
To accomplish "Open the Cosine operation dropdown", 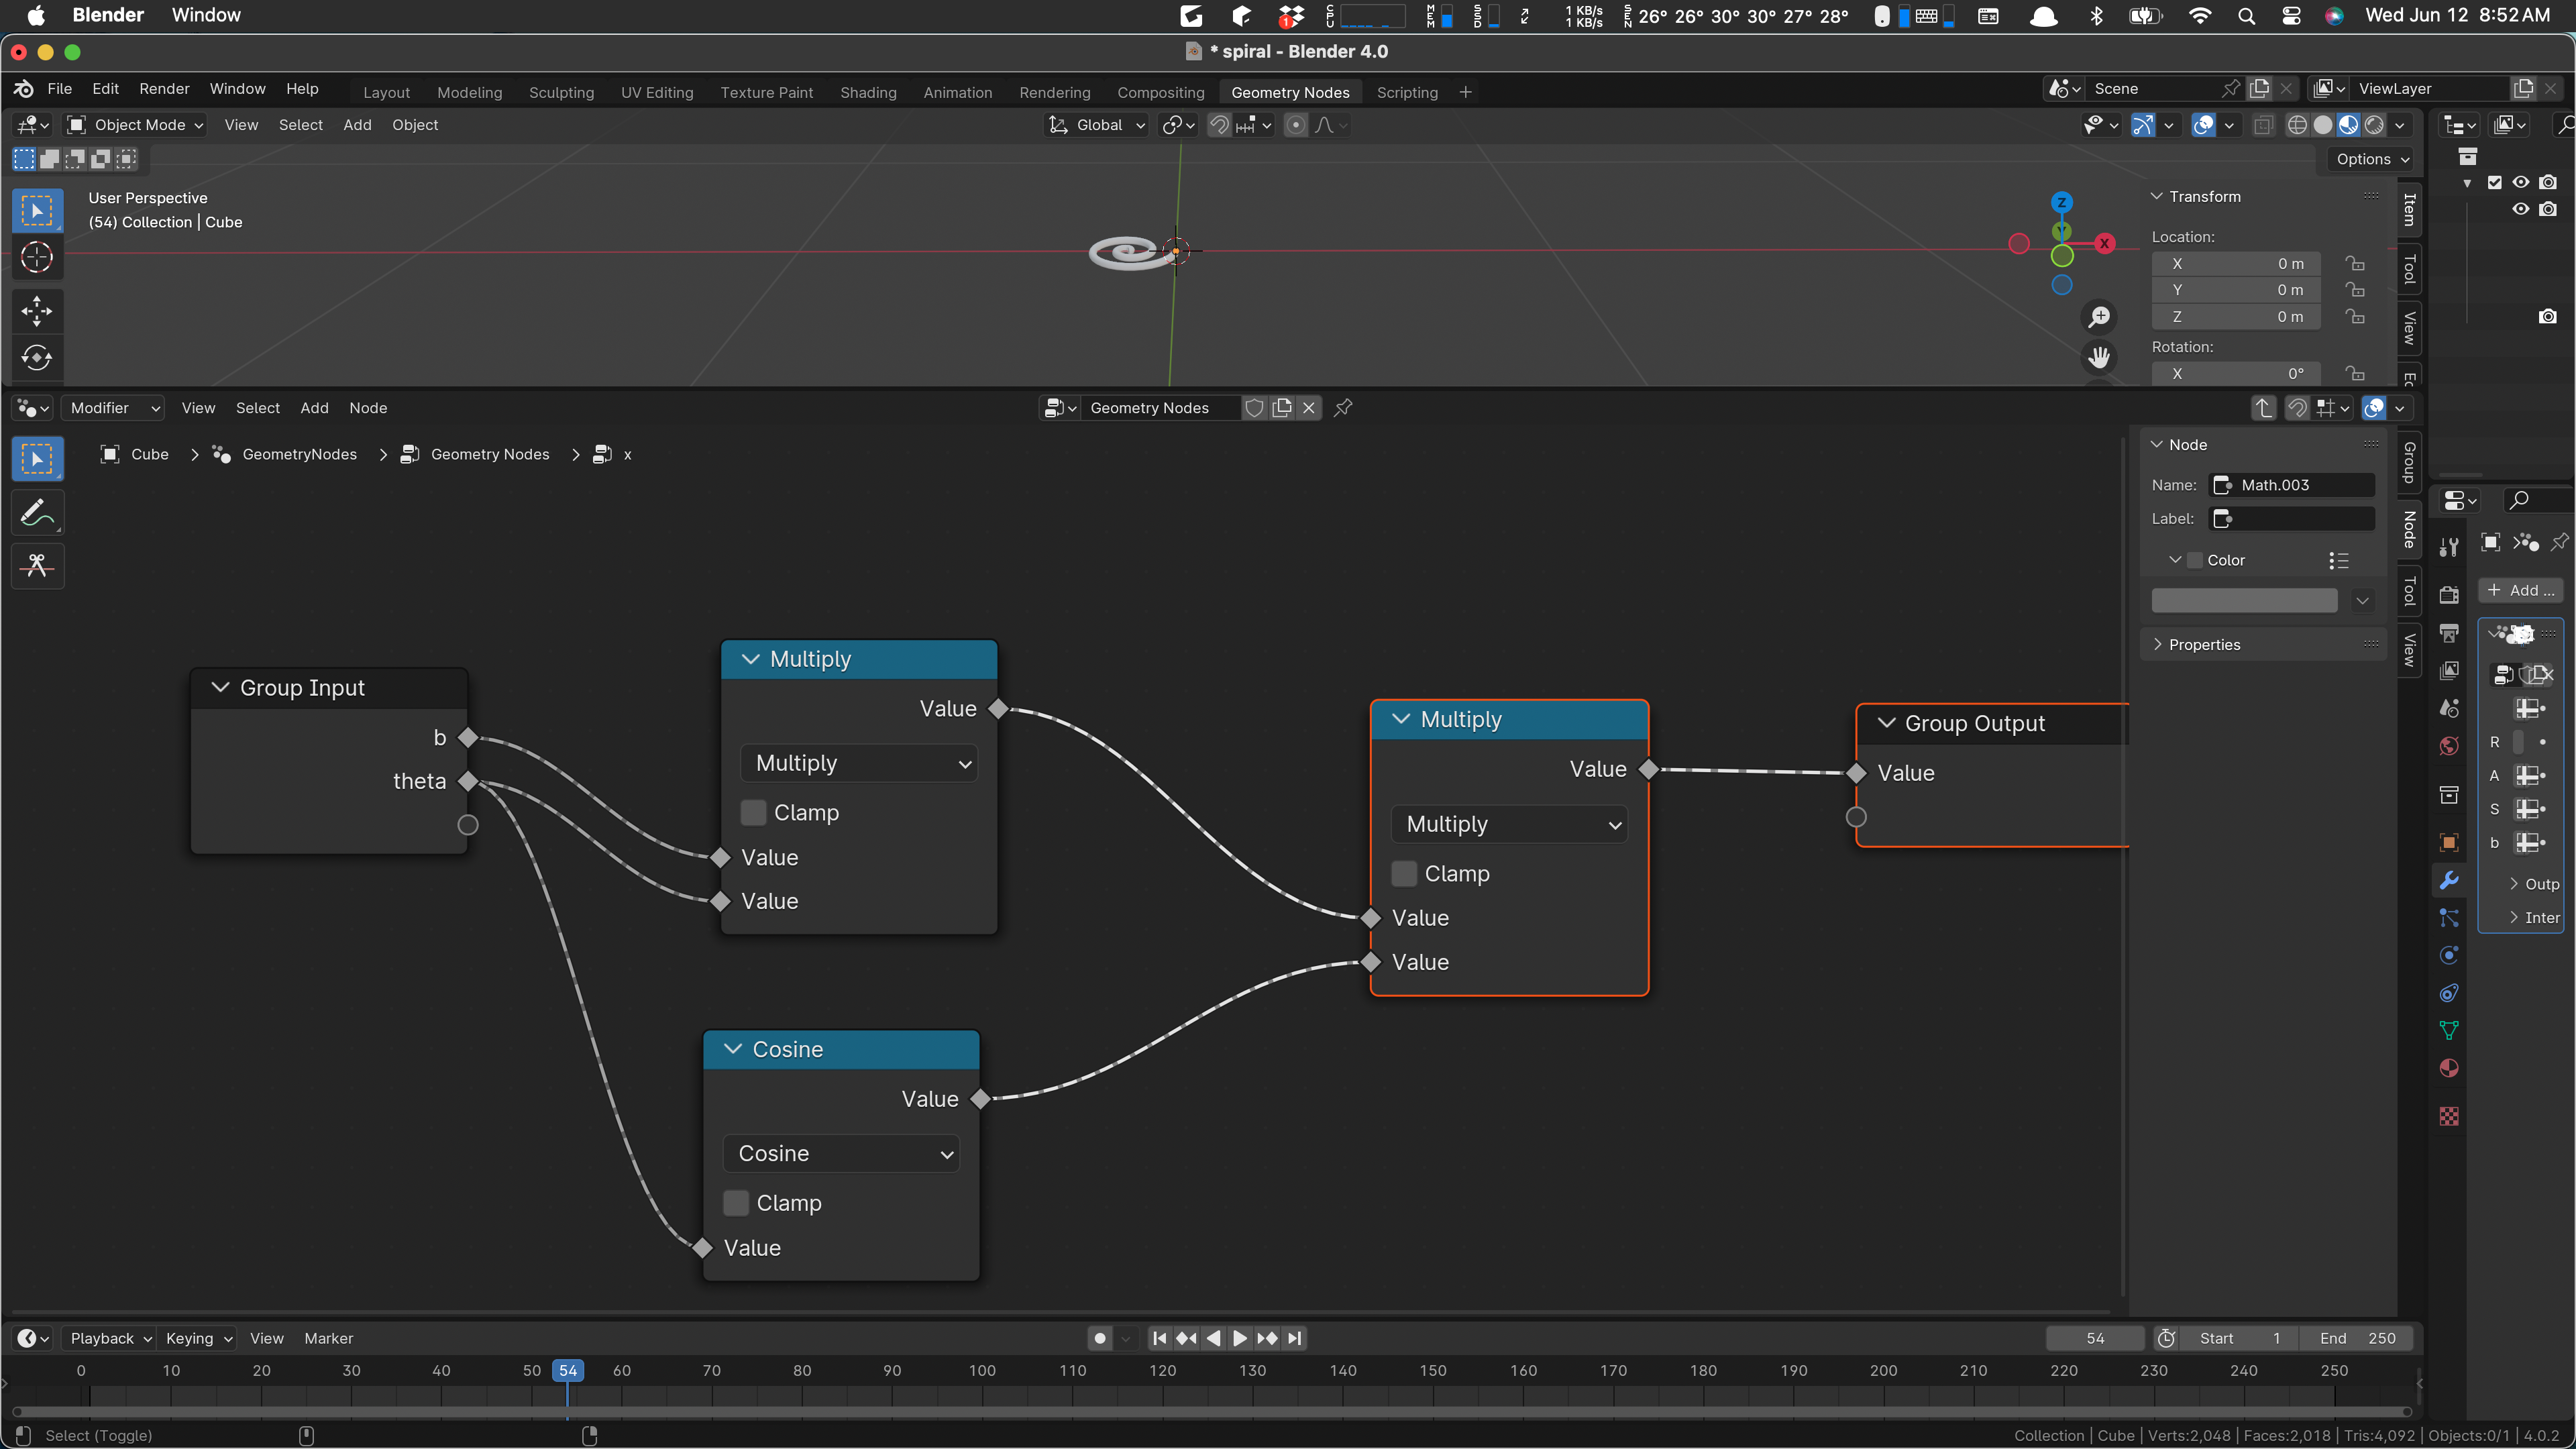I will pos(841,1153).
